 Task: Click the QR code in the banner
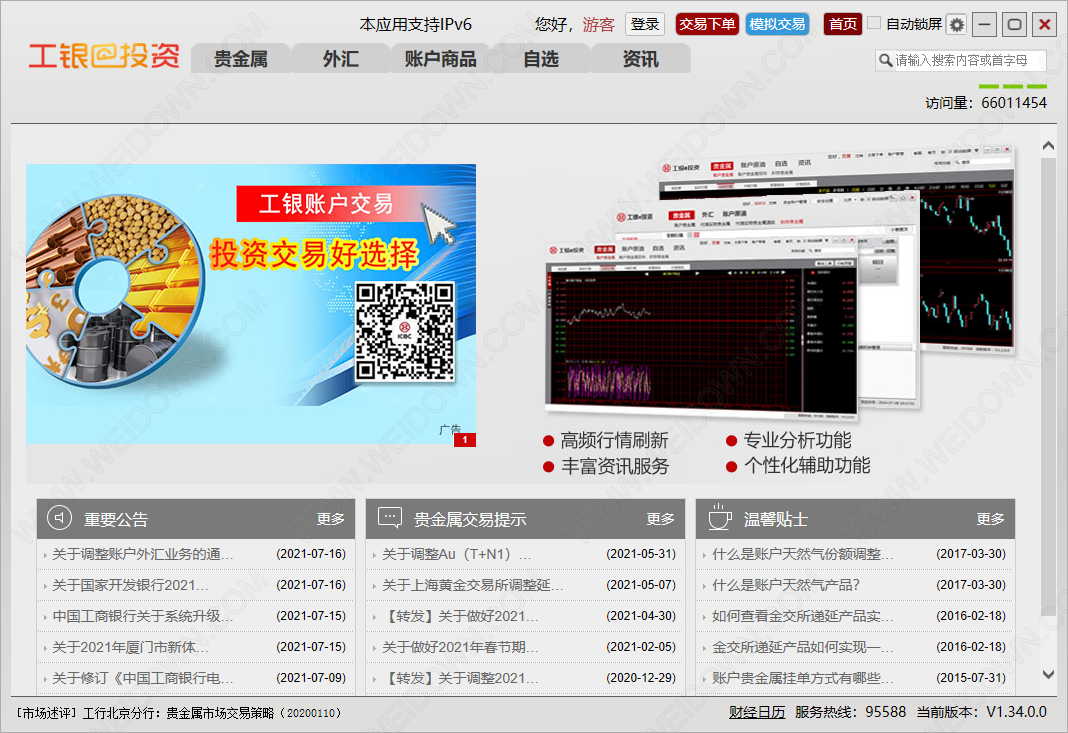point(405,332)
